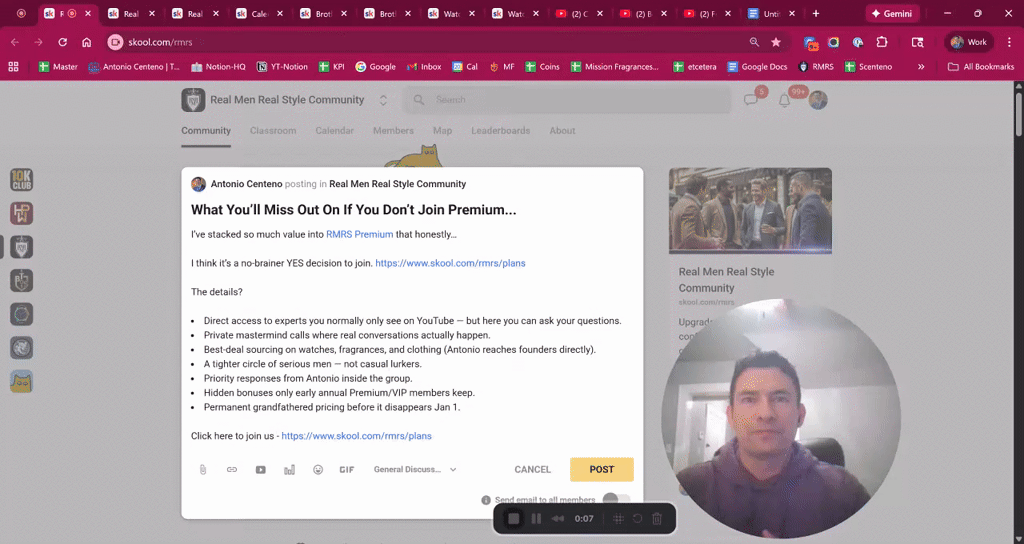Image resolution: width=1024 pixels, height=544 pixels.
Task: Switch to the Calendar tab
Action: coord(334,131)
